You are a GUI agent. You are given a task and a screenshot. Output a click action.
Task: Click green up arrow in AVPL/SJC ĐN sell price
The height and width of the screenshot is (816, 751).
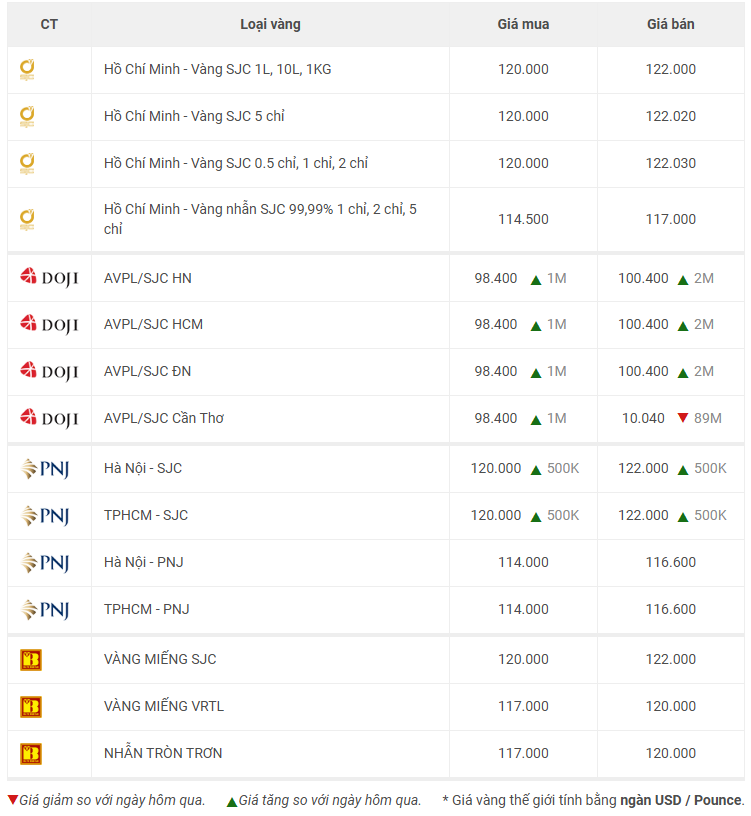coord(683,373)
